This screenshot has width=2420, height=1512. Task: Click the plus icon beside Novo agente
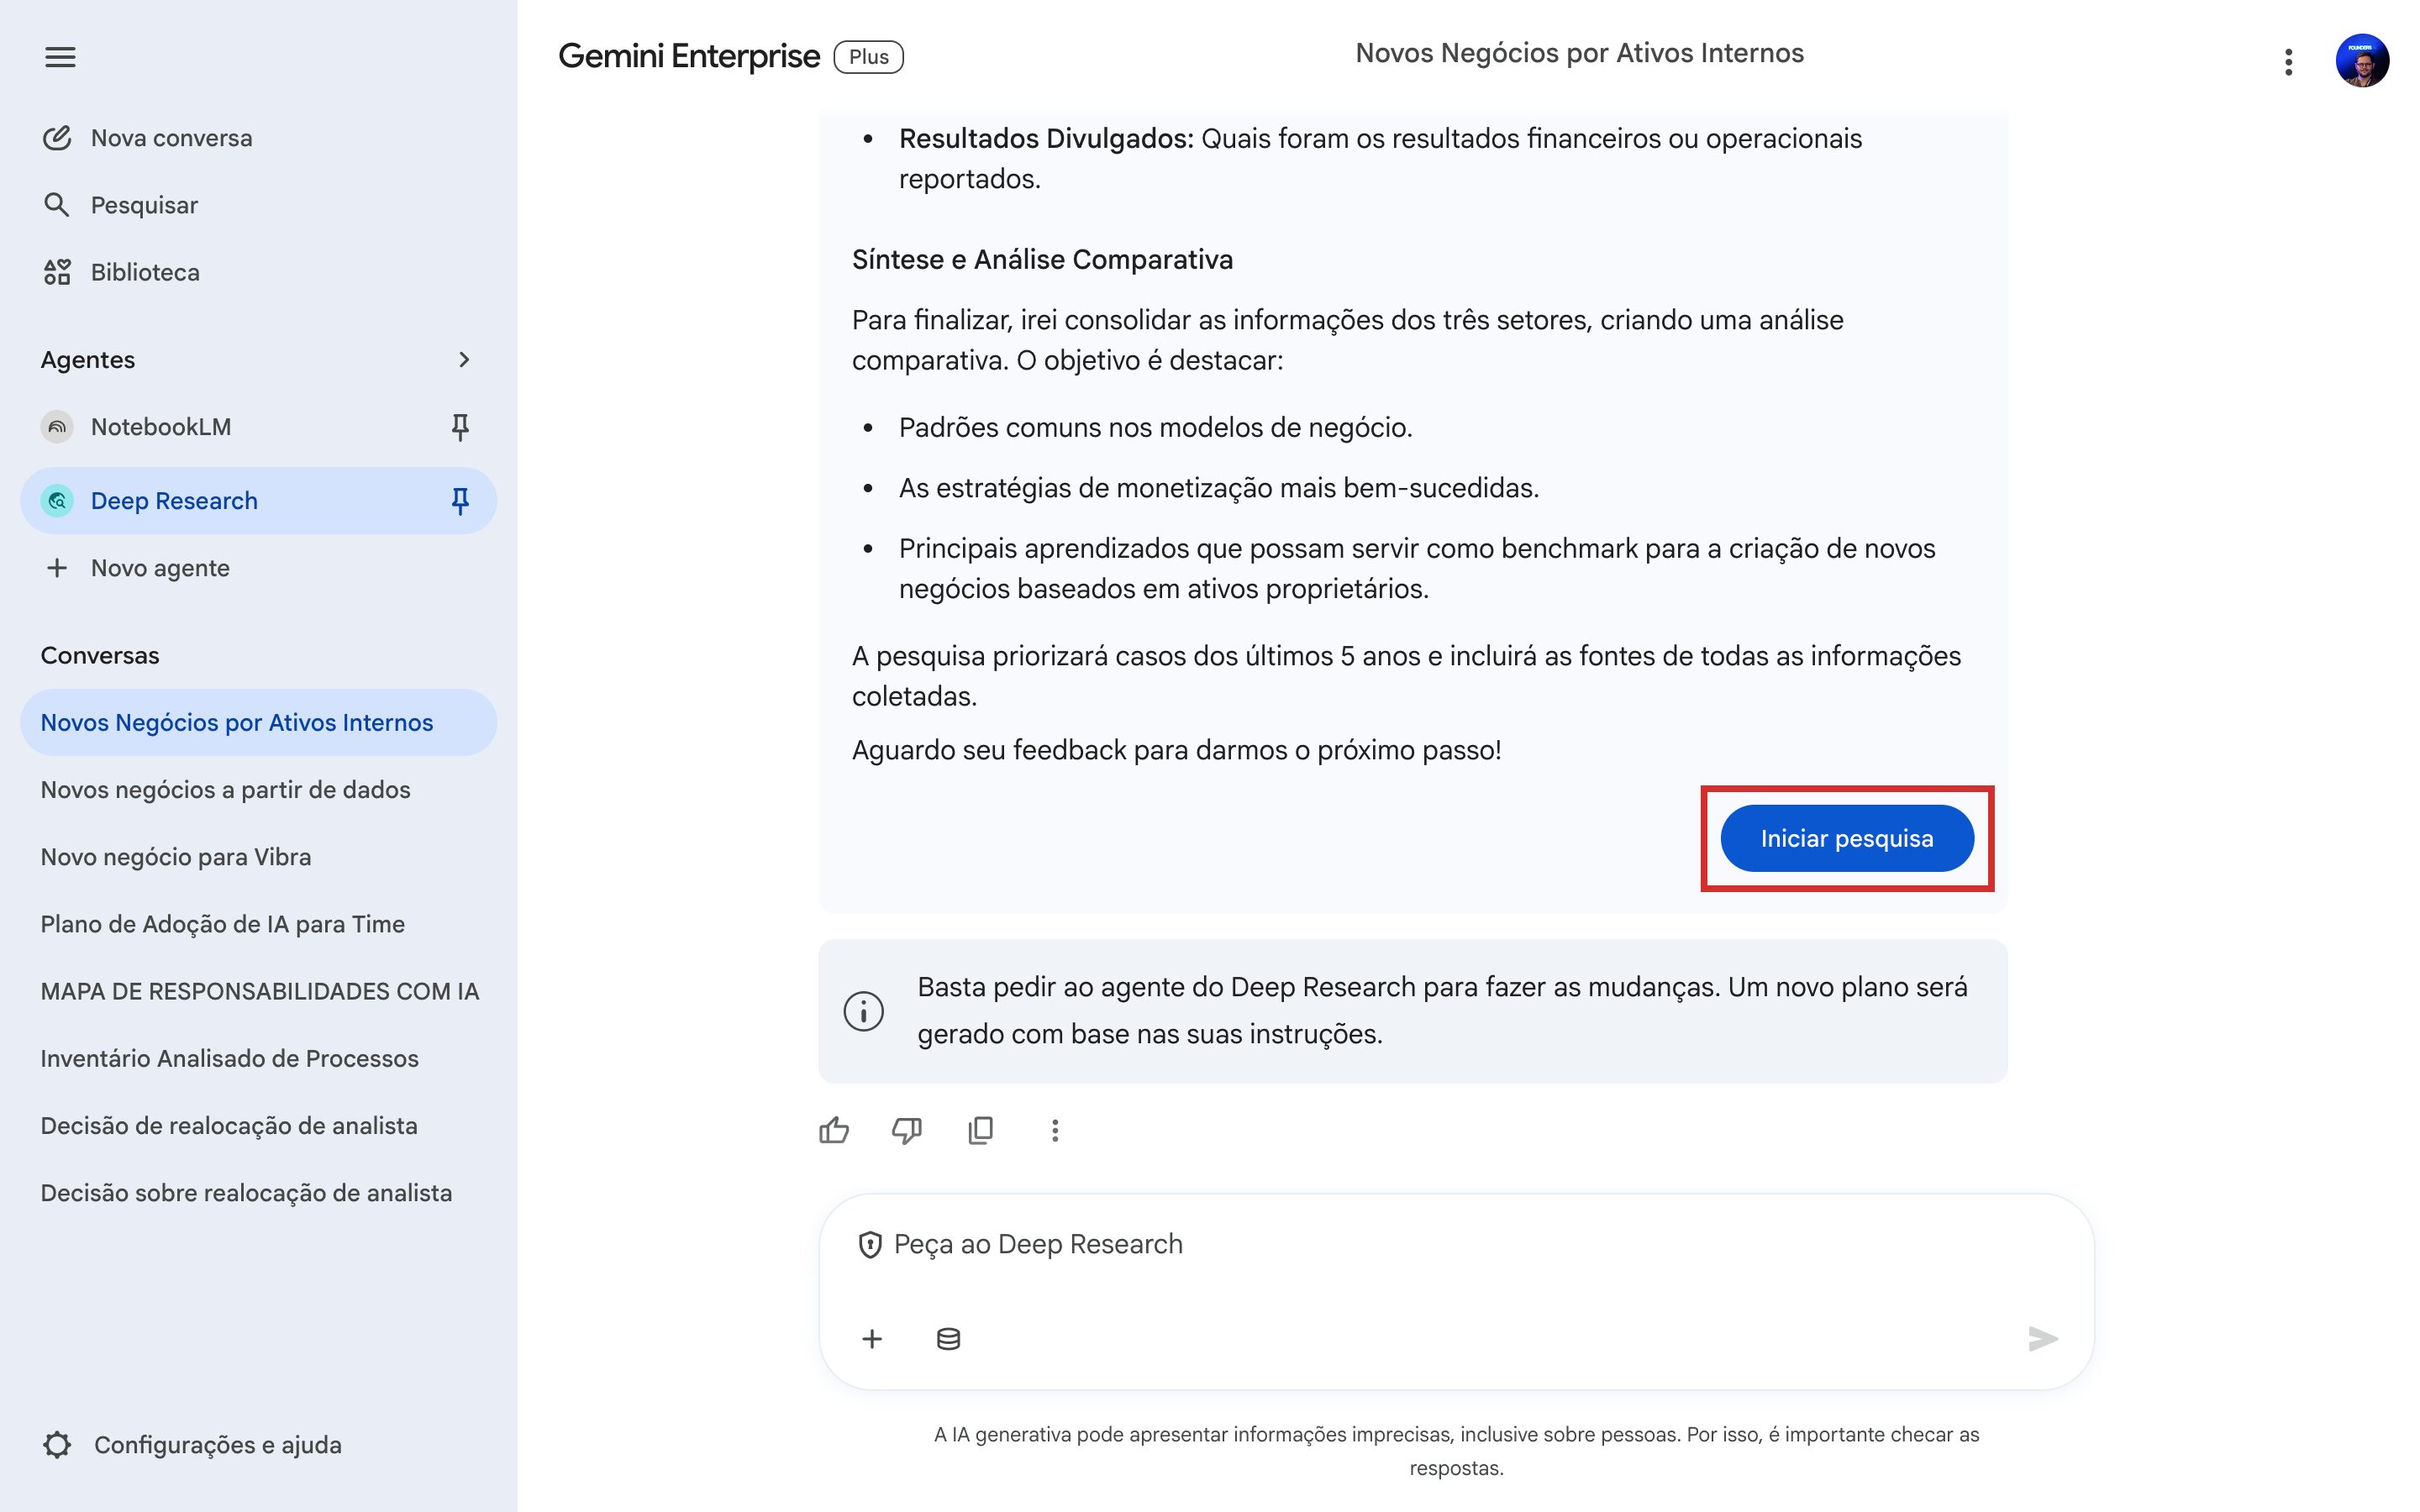coord(57,568)
